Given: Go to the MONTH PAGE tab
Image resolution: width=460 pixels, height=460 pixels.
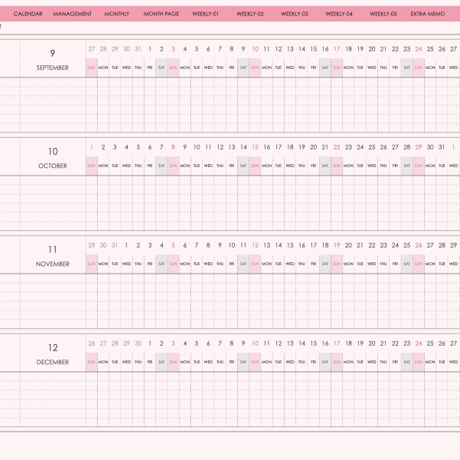Looking at the screenshot, I should (161, 14).
